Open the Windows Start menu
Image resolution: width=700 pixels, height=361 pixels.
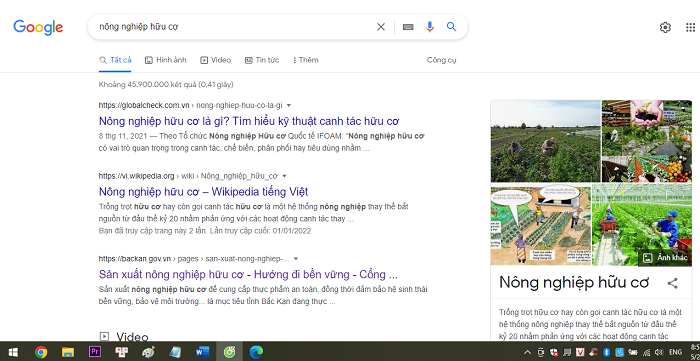[13, 352]
